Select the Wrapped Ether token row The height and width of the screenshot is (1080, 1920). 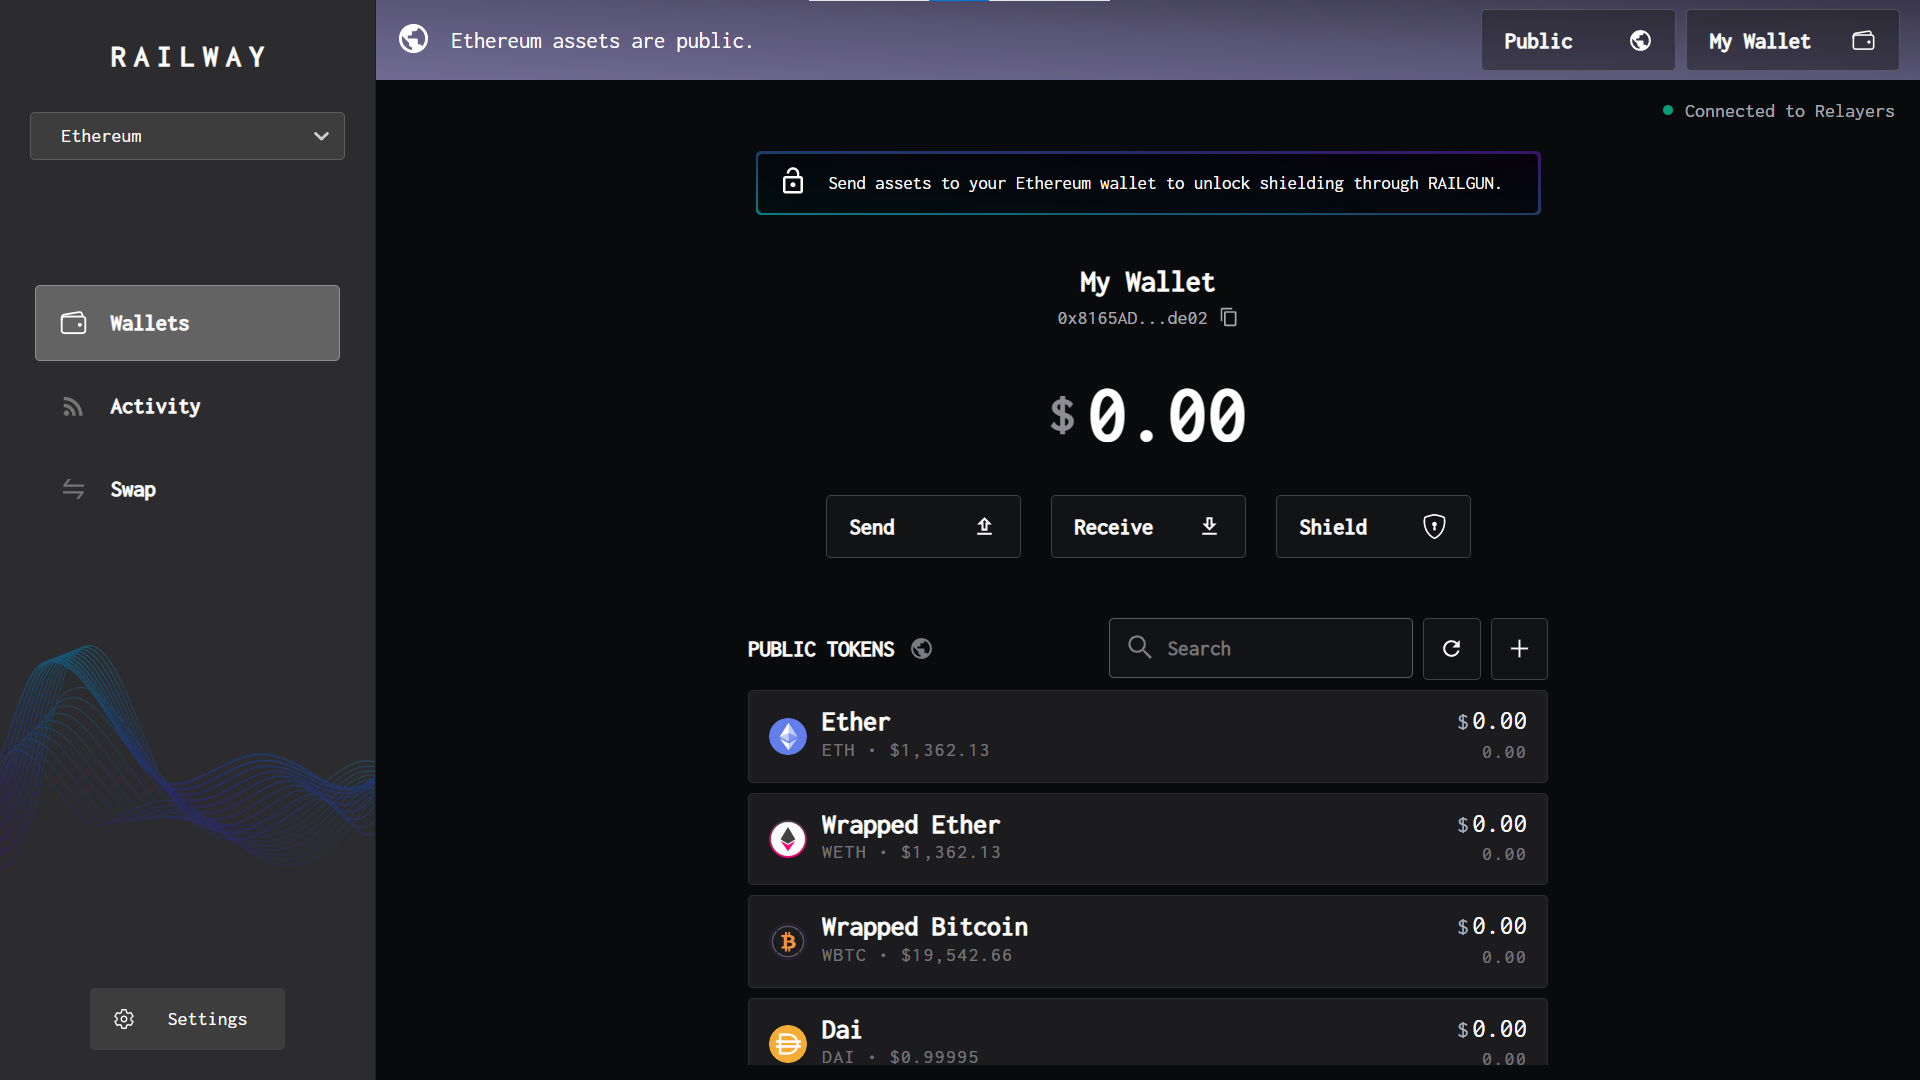pos(1147,839)
